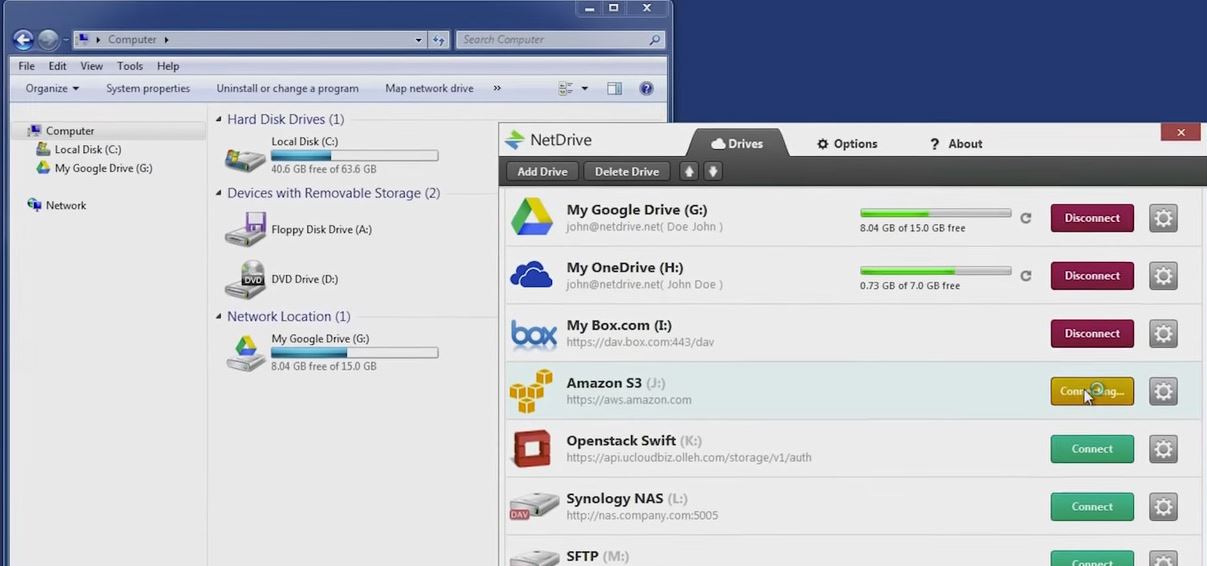The image size is (1207, 566).
Task: Refresh Explorer address bar location
Action: (438, 40)
